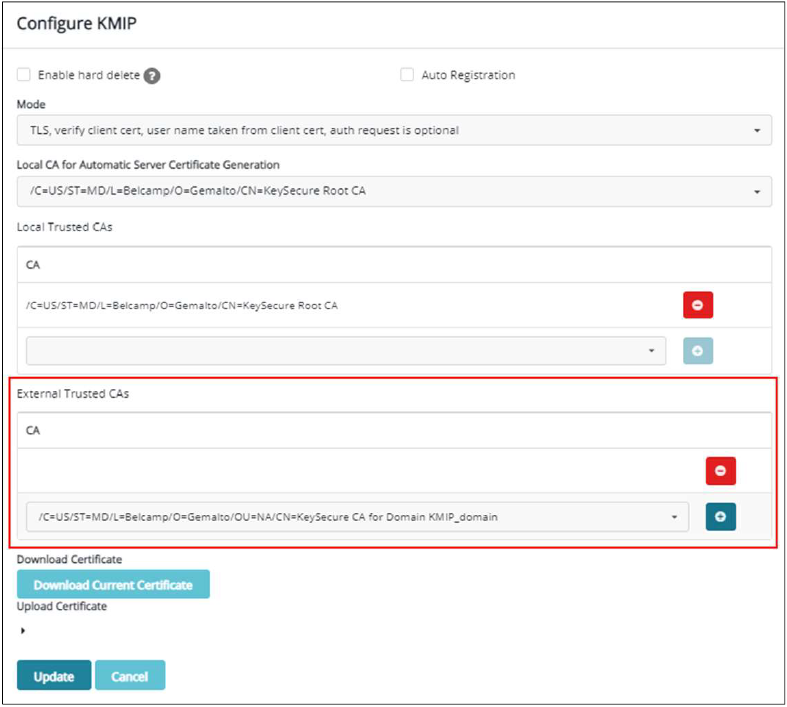Select KeySecure Root CA row text in Local Trusted CAs

pos(182,306)
